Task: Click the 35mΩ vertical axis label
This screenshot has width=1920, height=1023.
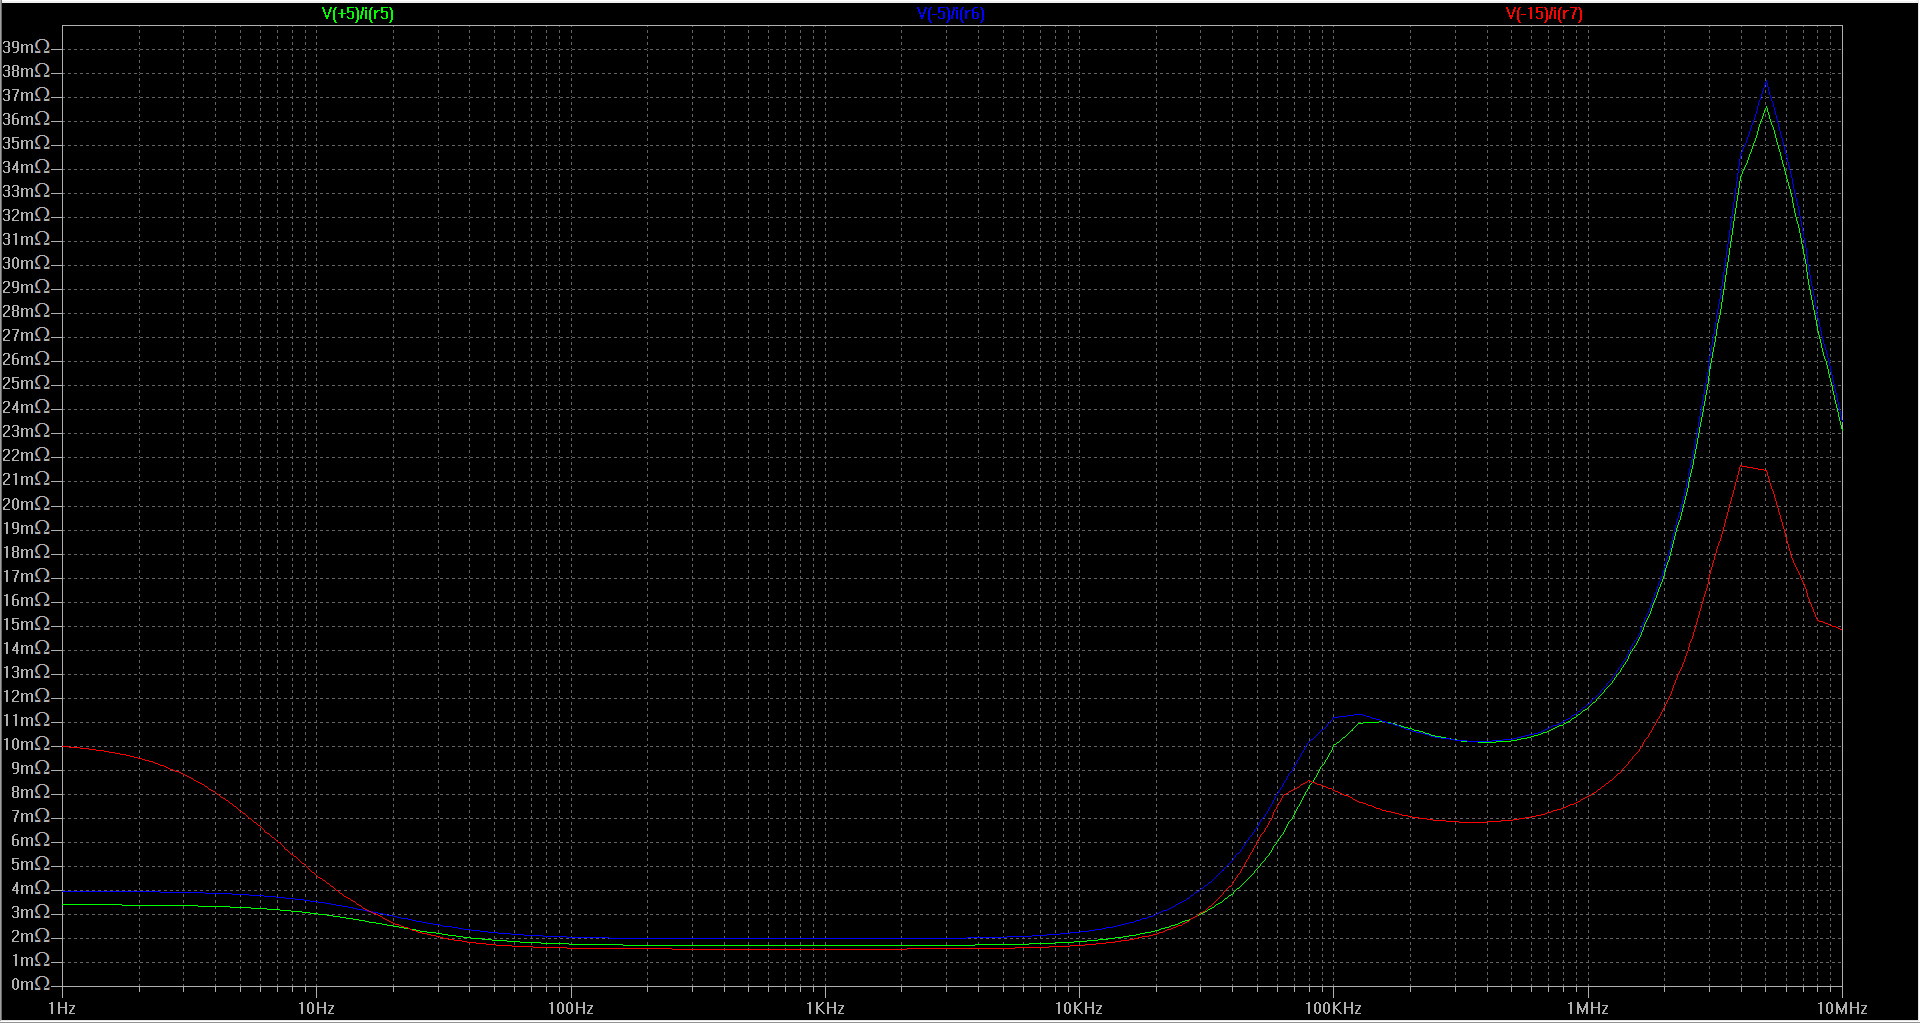Action: [x=26, y=143]
